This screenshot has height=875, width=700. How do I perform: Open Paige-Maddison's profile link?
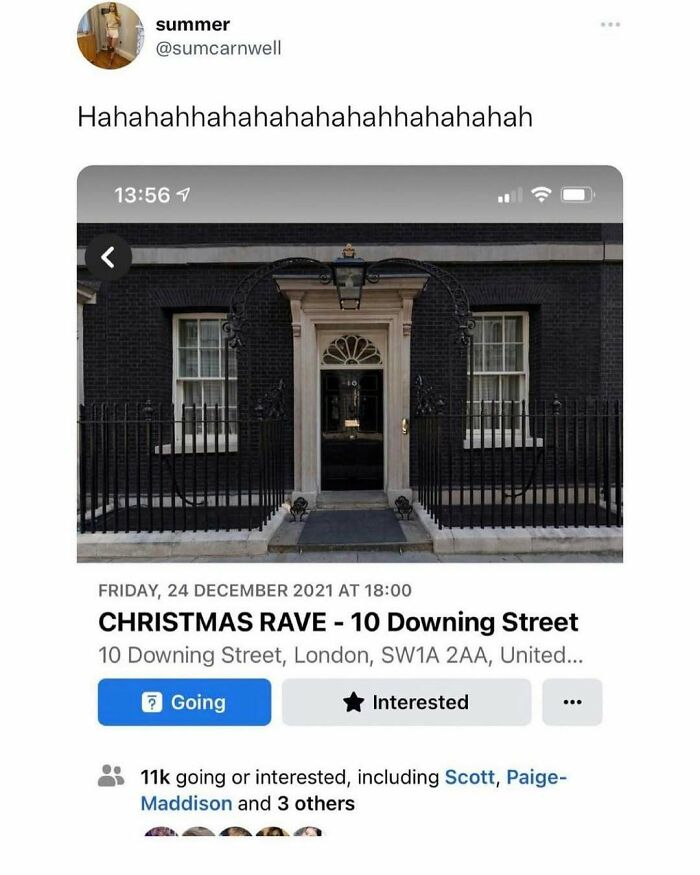[x=353, y=790]
